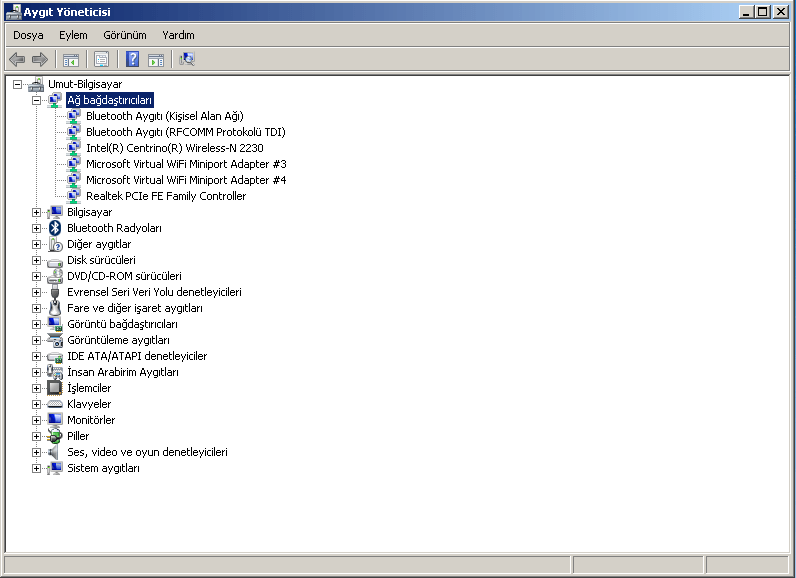The height and width of the screenshot is (578, 796).
Task: Click the IDE ATA/ATAPI controller icon
Action: 55,357
